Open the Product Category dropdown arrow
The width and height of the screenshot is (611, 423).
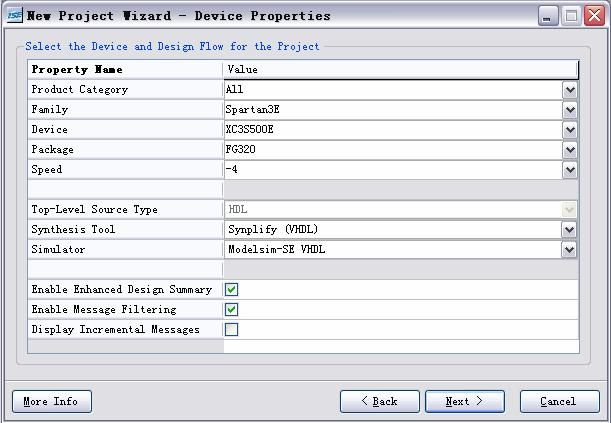tap(570, 90)
